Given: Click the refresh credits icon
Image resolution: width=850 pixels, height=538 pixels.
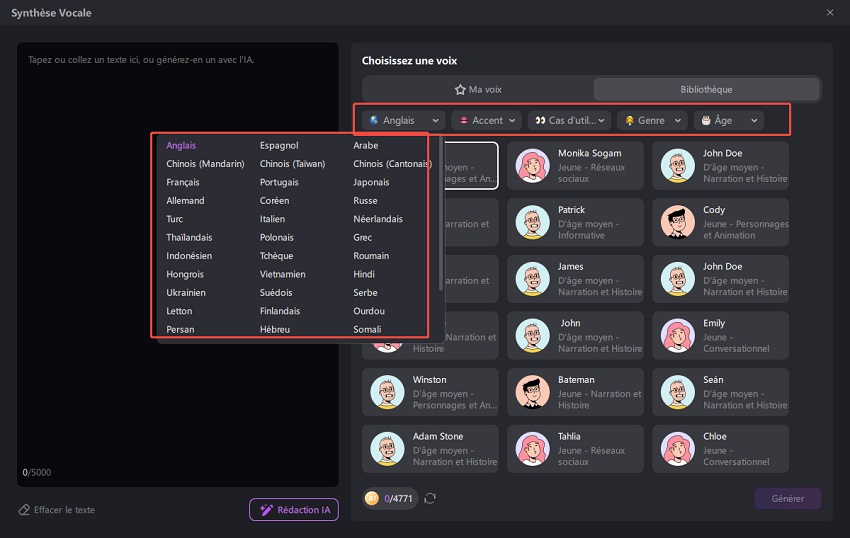Looking at the screenshot, I should click(x=431, y=498).
